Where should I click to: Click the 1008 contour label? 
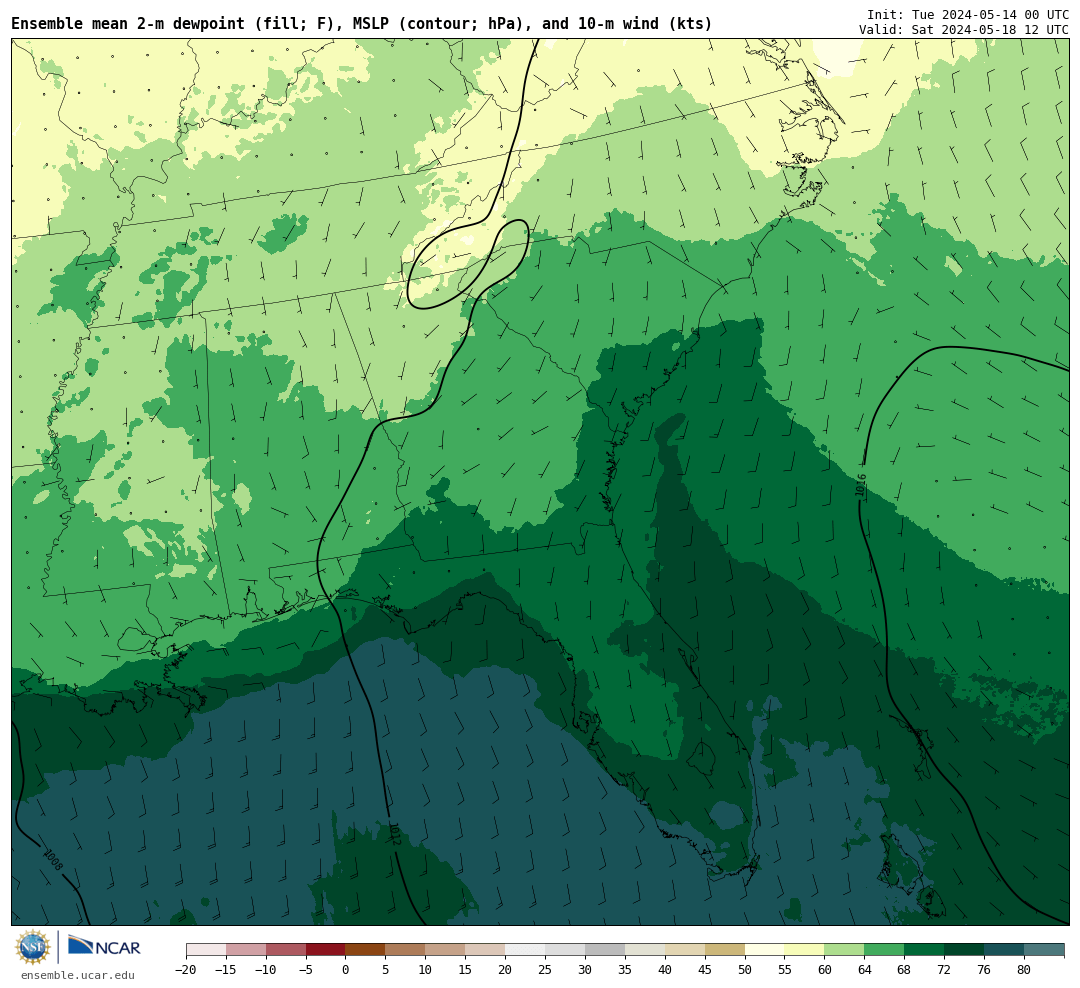[53, 858]
